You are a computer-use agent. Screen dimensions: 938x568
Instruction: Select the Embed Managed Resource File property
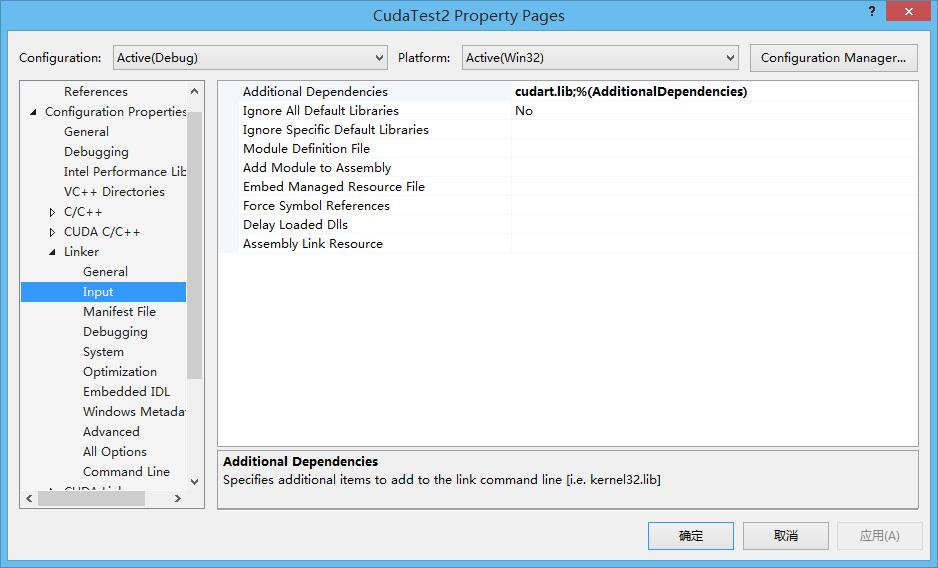pos(334,187)
